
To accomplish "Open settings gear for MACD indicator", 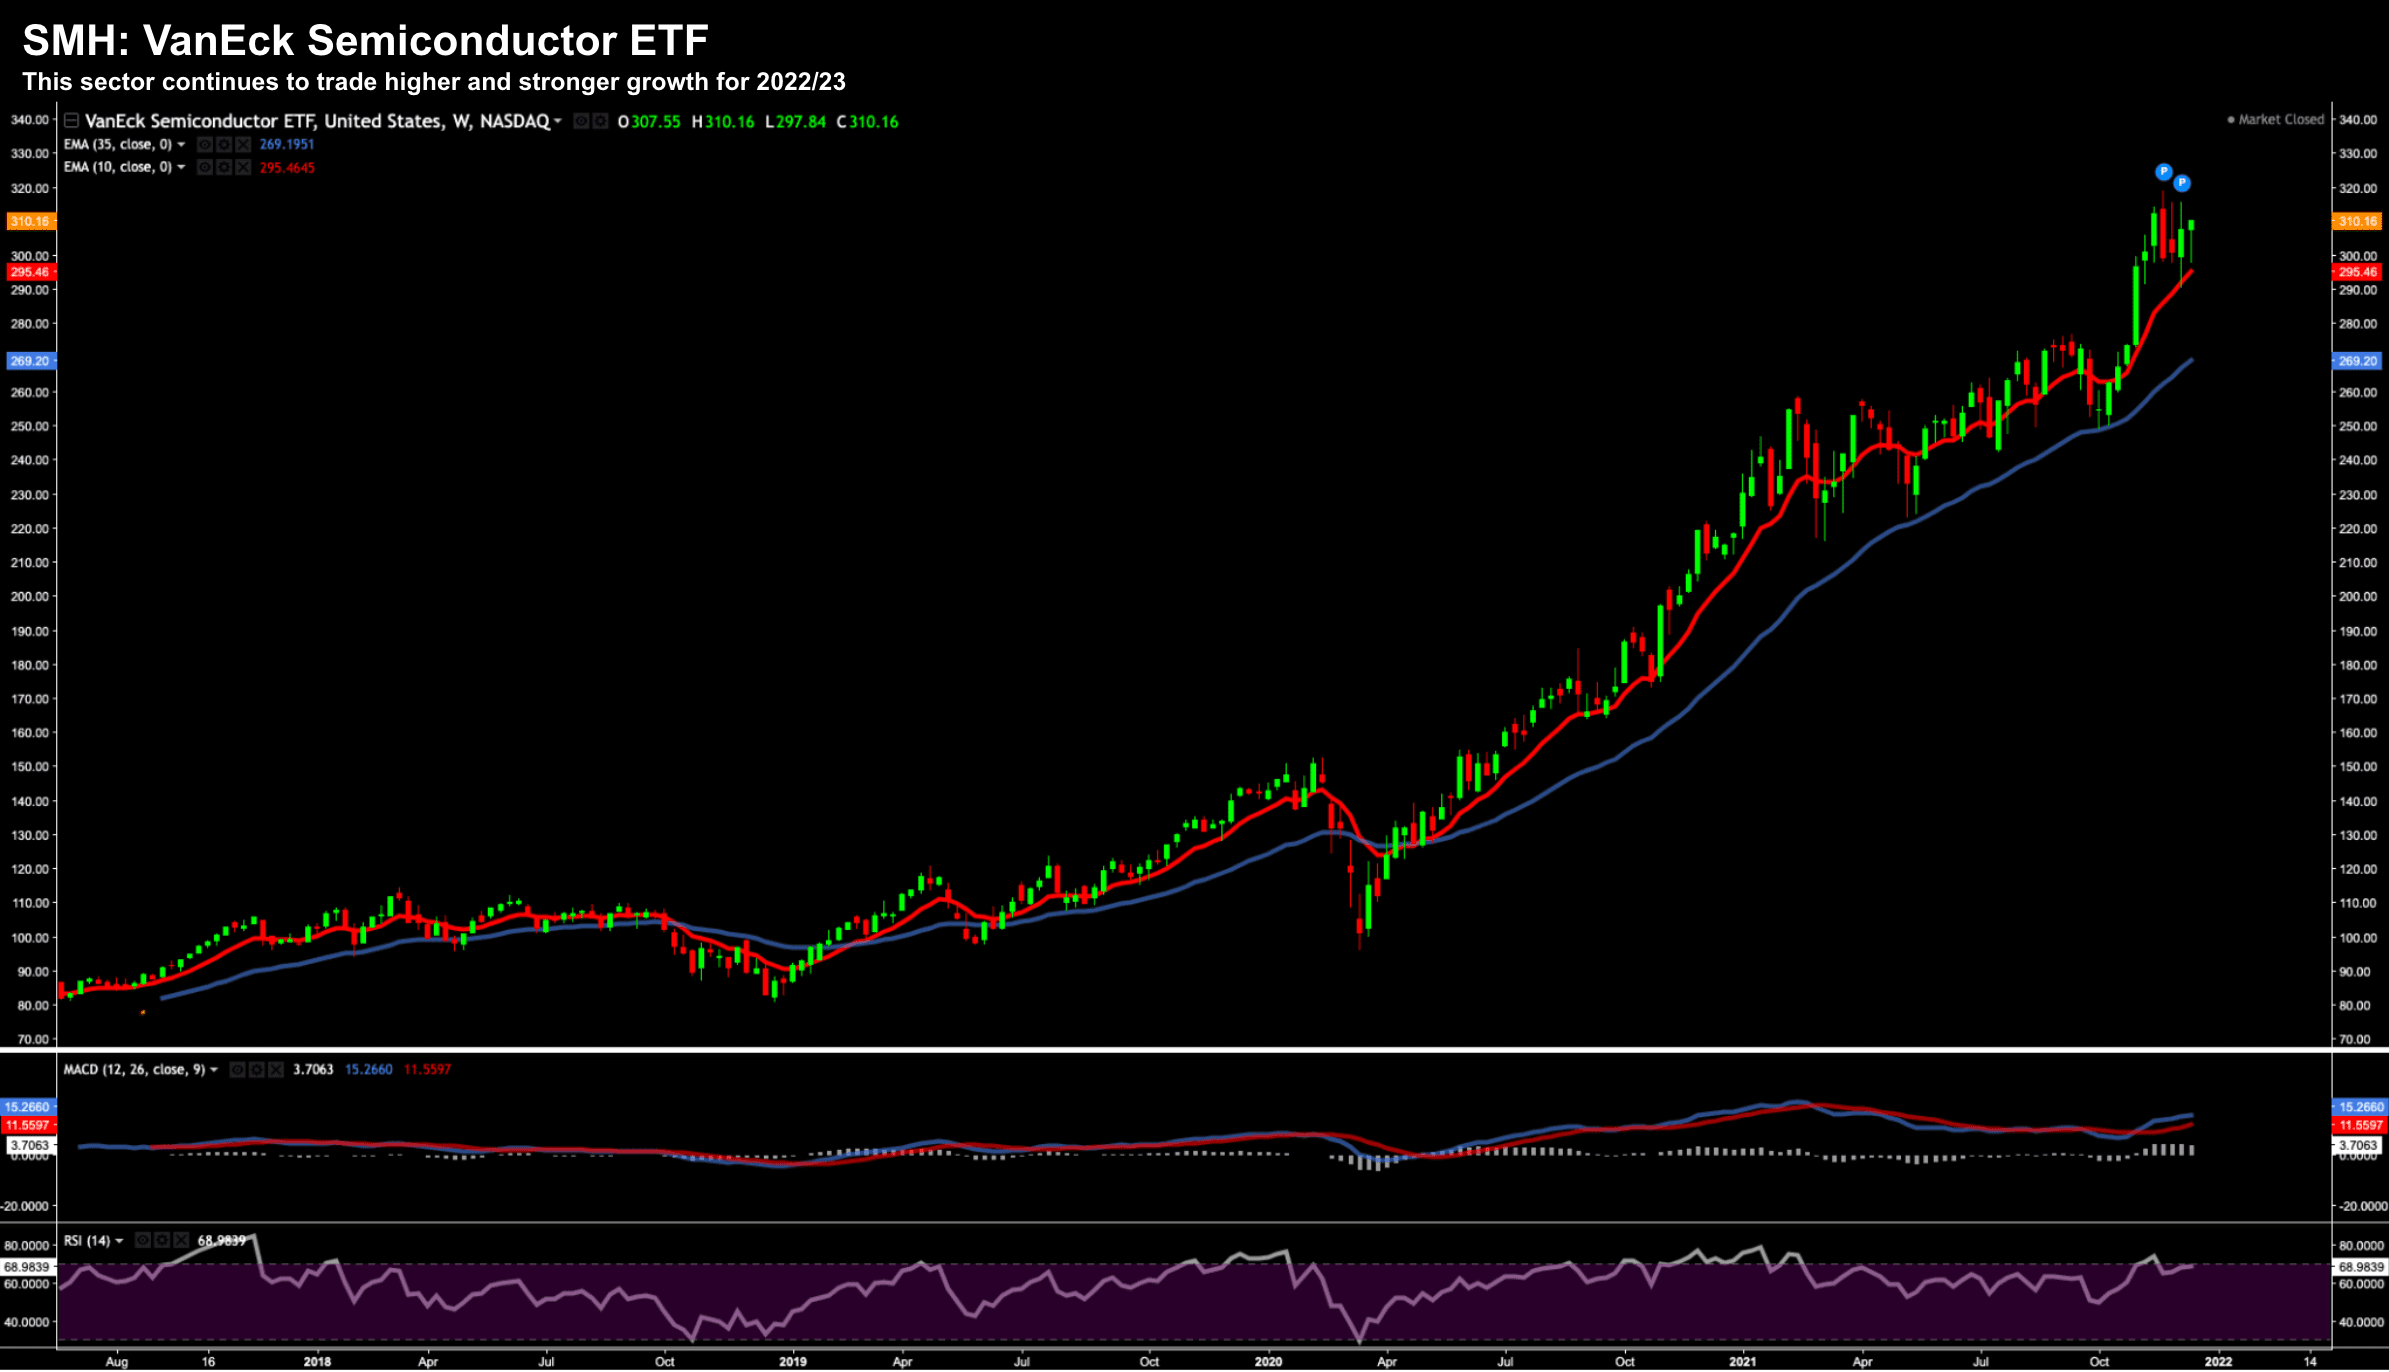I will coord(257,1070).
